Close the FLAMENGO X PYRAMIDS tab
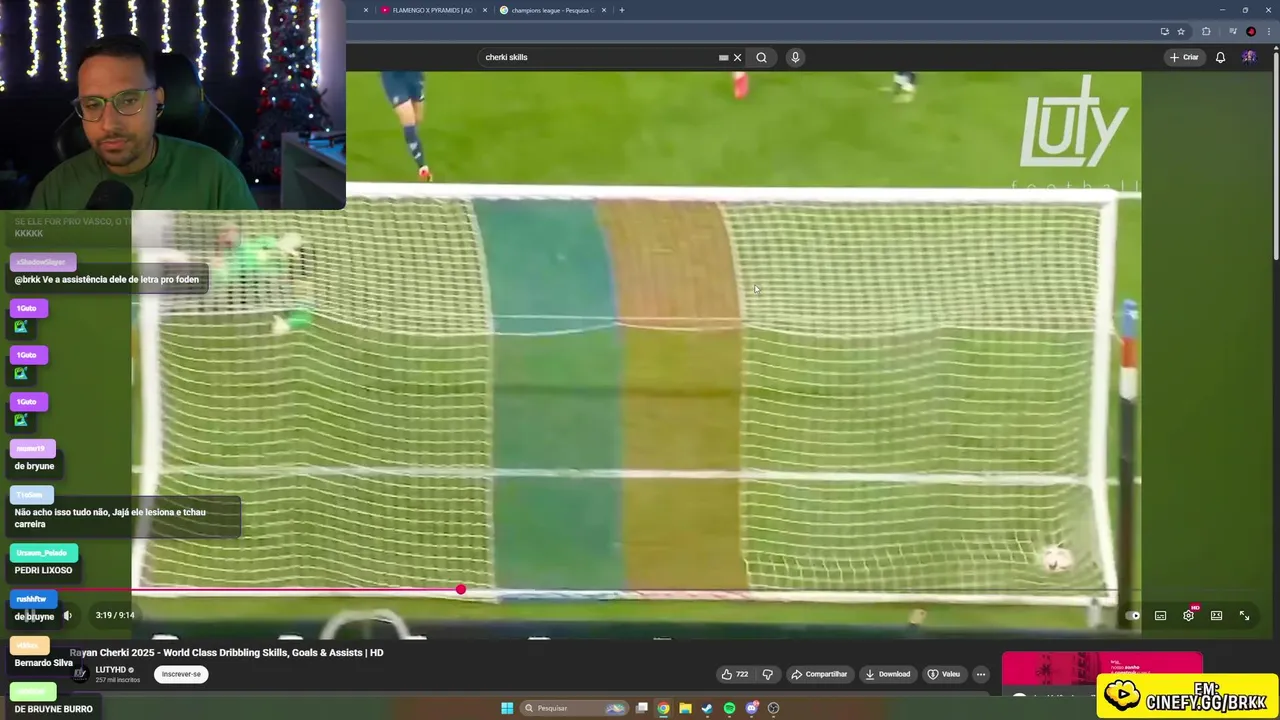The width and height of the screenshot is (1280, 720). pyautogui.click(x=485, y=10)
